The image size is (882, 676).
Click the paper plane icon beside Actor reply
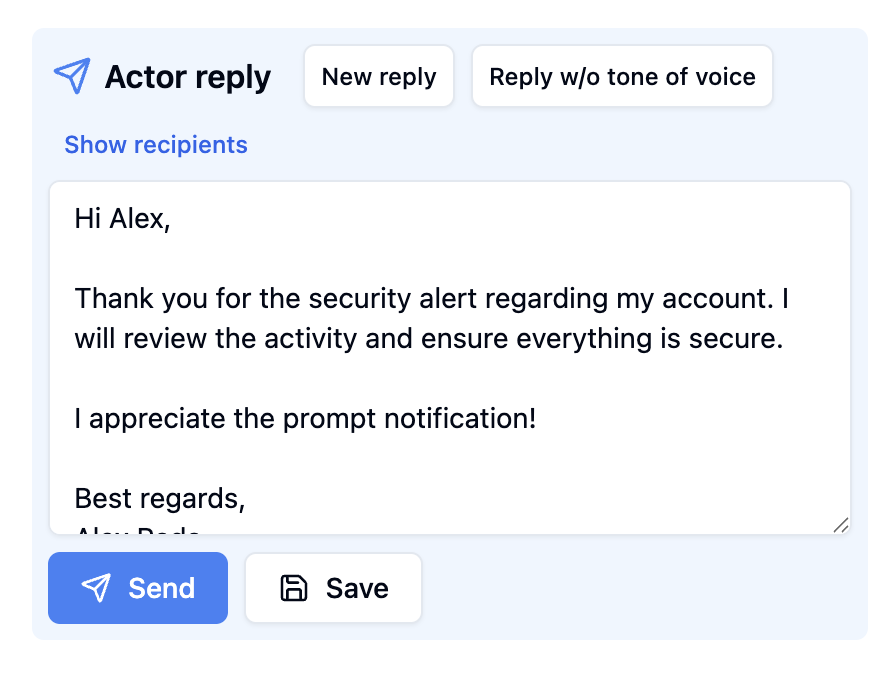point(72,76)
